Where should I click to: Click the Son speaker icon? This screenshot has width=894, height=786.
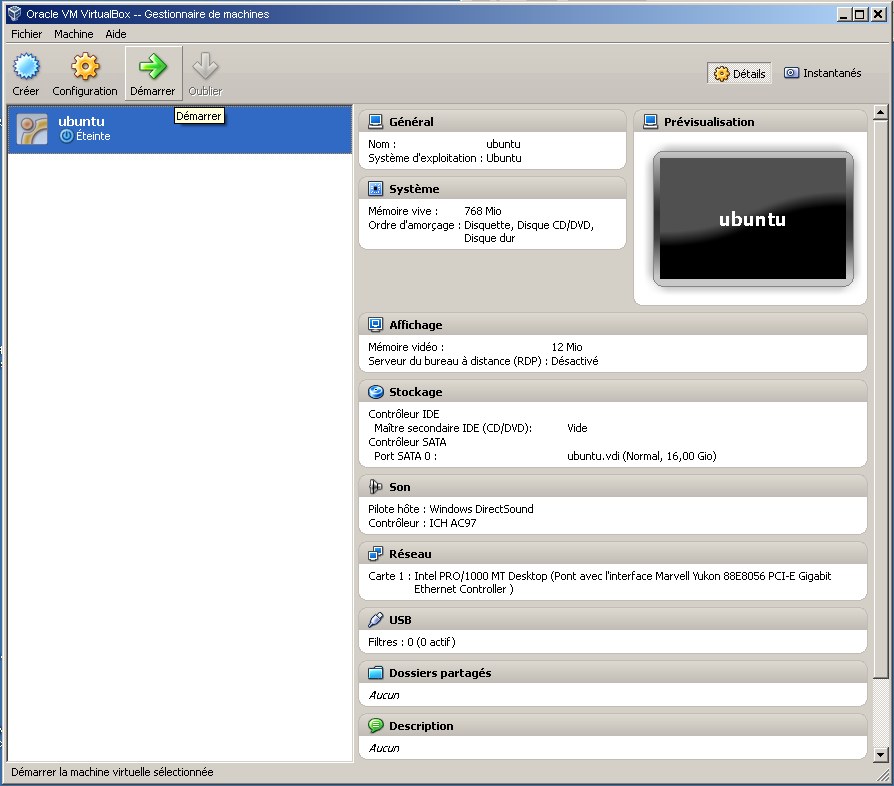(376, 487)
